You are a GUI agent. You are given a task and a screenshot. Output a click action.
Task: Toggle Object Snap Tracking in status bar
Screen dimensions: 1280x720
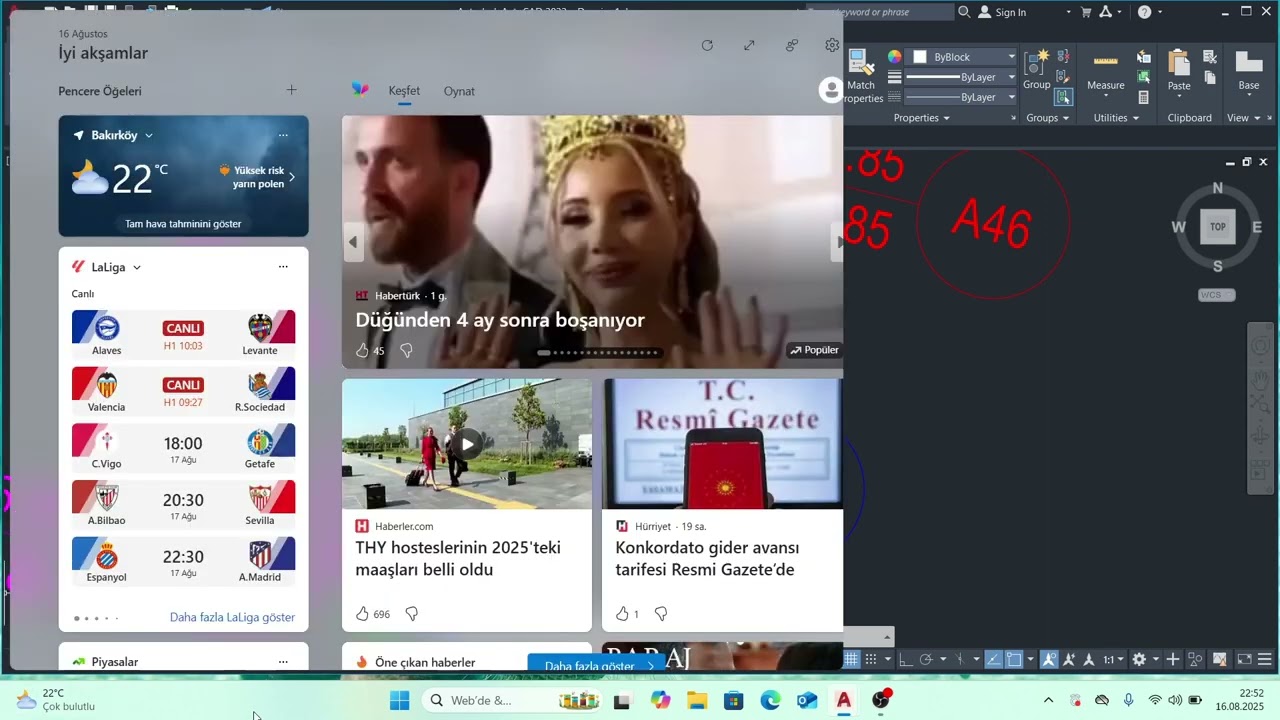[993, 660]
